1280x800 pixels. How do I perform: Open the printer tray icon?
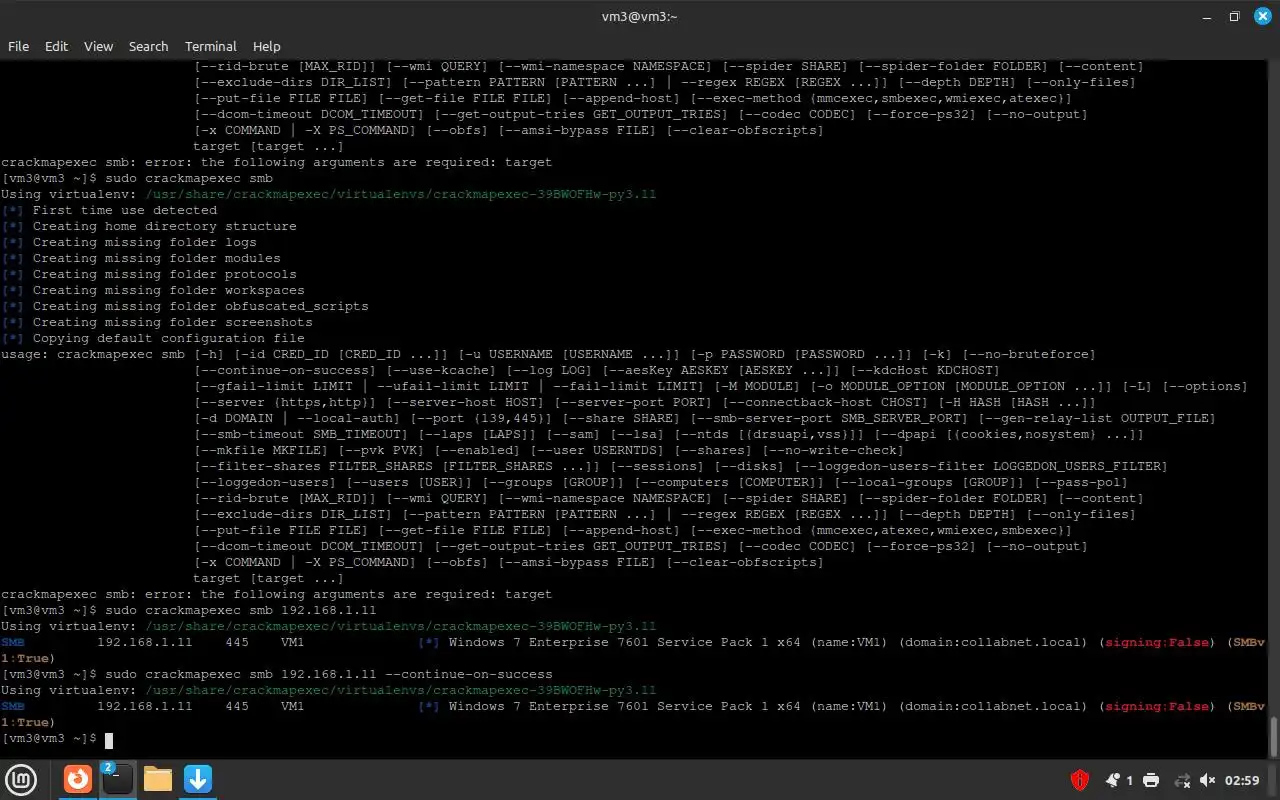tap(1151, 780)
